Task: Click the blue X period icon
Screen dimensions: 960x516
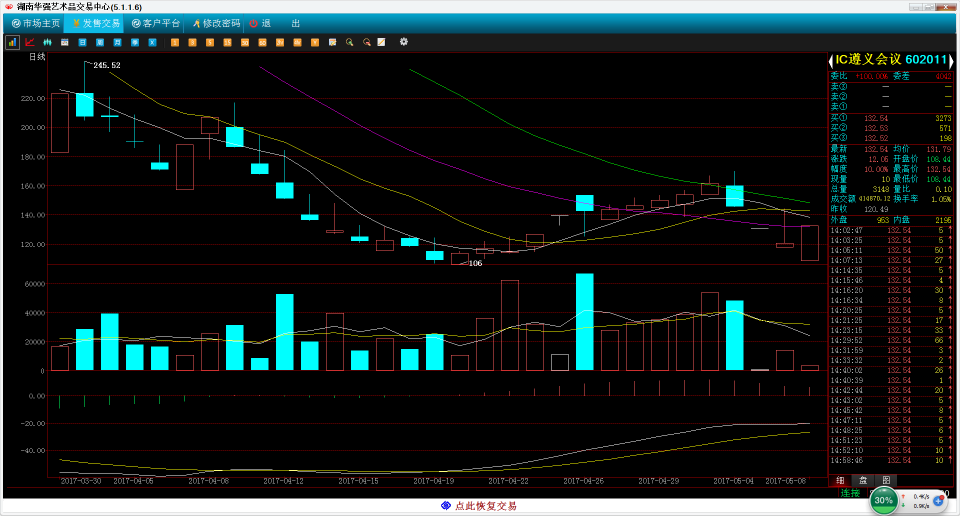Action: pyautogui.click(x=152, y=42)
